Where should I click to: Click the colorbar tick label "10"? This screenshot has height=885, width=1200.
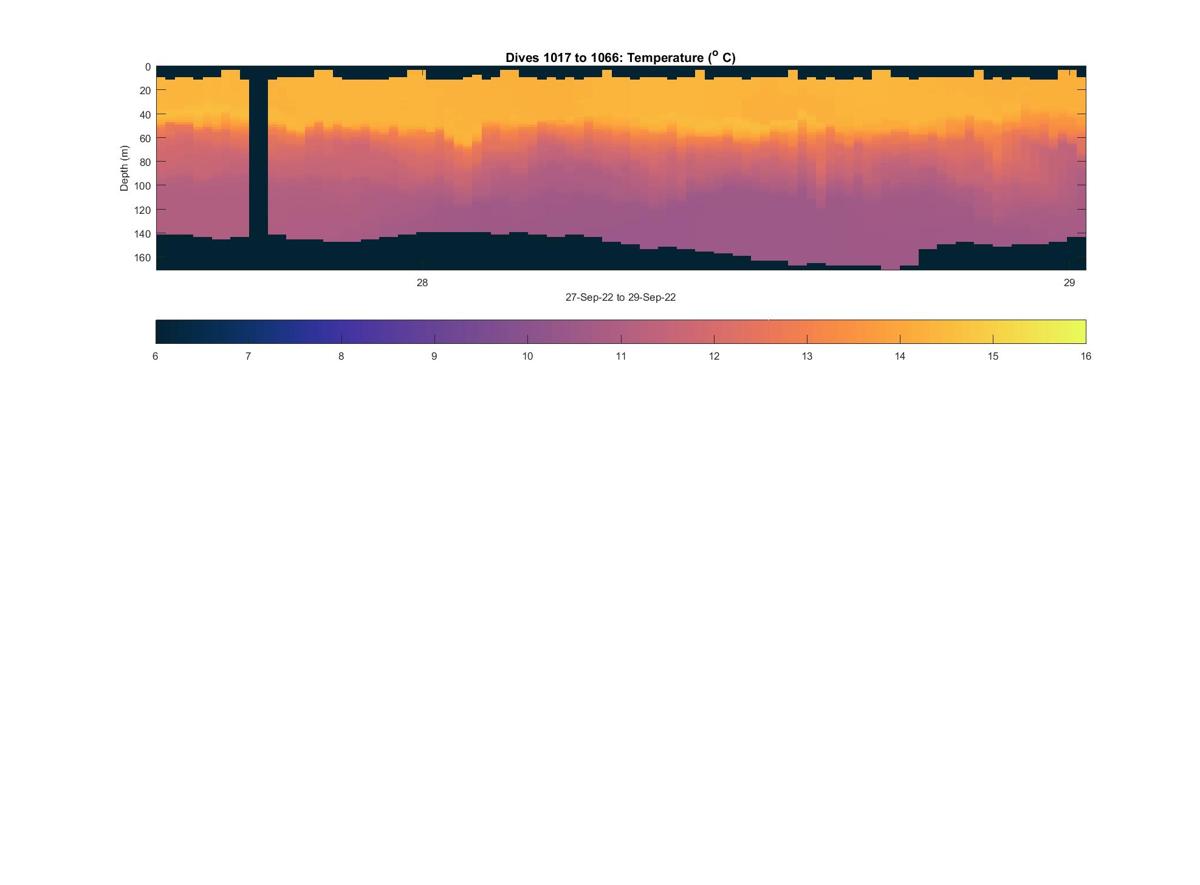[527, 356]
